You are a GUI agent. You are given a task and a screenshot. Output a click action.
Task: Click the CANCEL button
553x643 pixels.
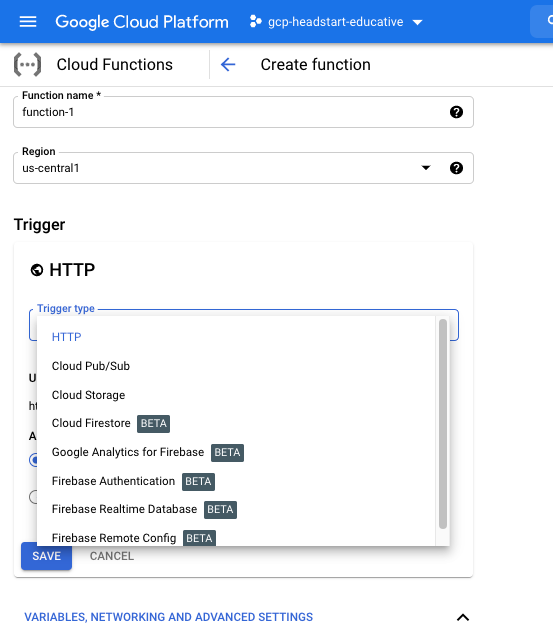[x=112, y=556]
